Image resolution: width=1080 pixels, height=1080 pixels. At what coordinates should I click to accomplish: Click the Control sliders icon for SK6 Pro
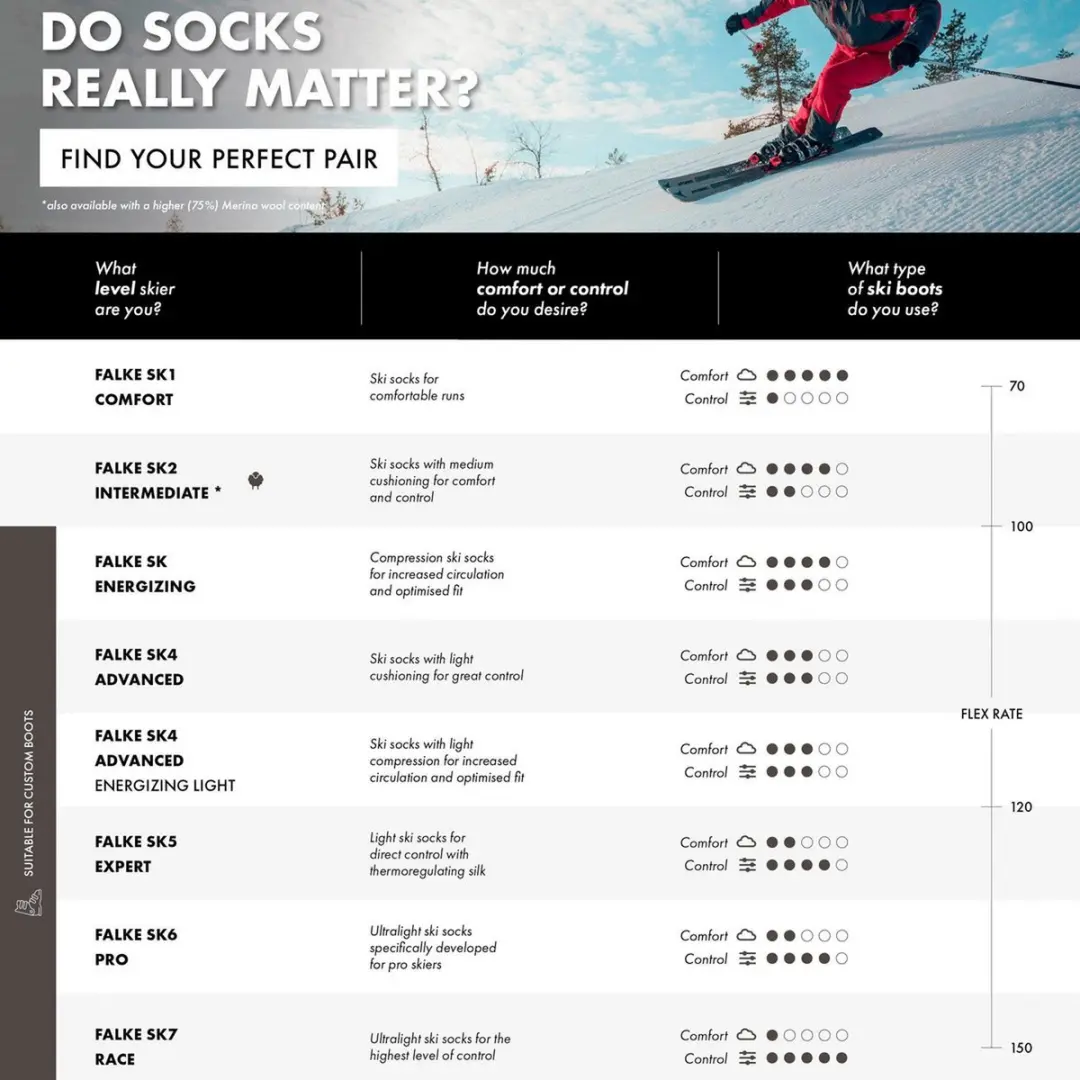click(x=747, y=958)
